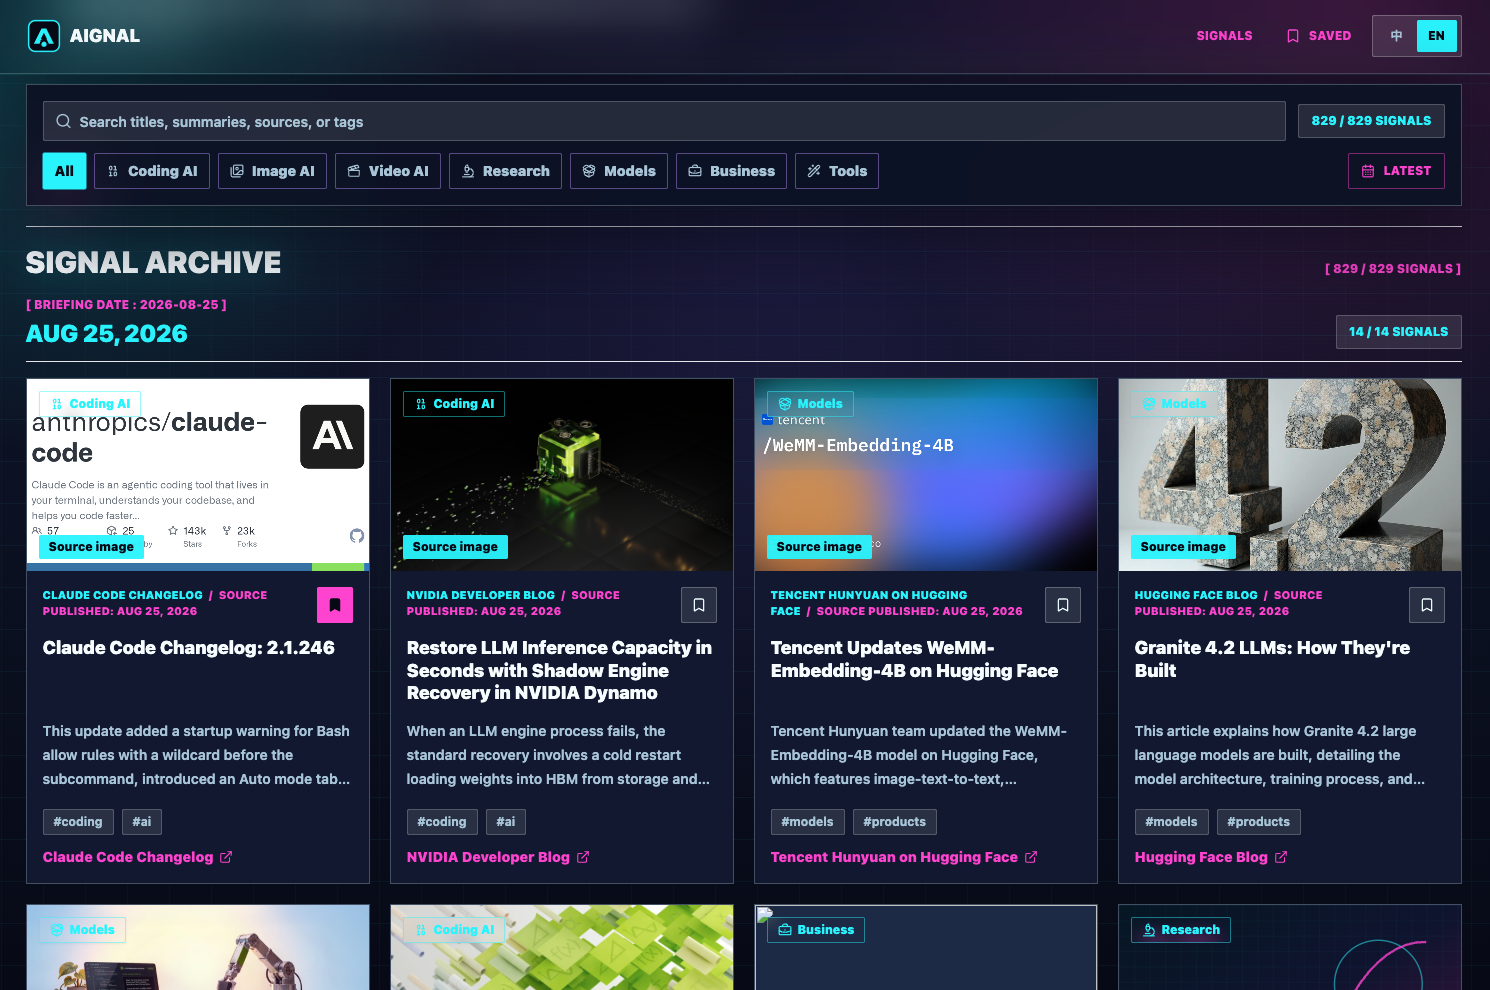Viewport: 1490px width, 990px height.
Task: Click #models tag on Granite 4.2 card
Action: (x=1171, y=822)
